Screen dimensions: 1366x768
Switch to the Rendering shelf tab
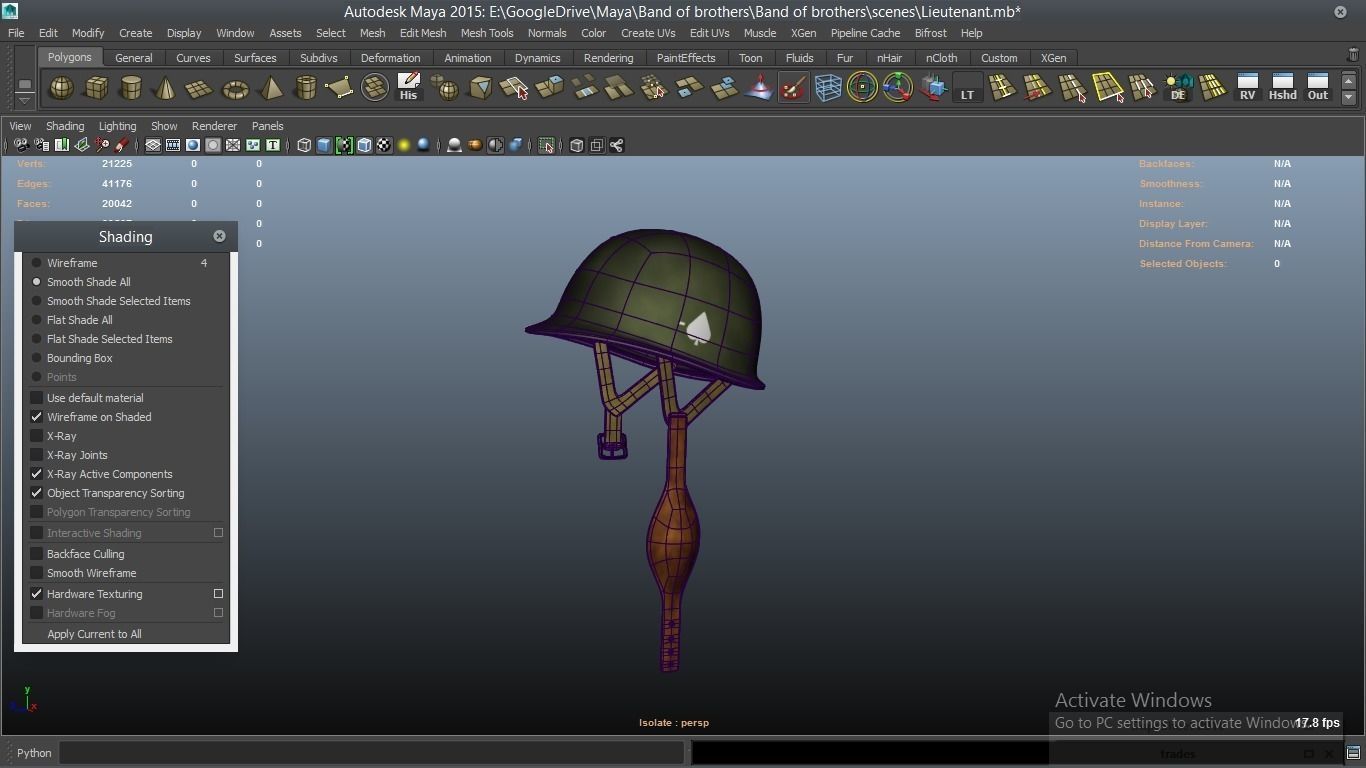click(x=608, y=58)
